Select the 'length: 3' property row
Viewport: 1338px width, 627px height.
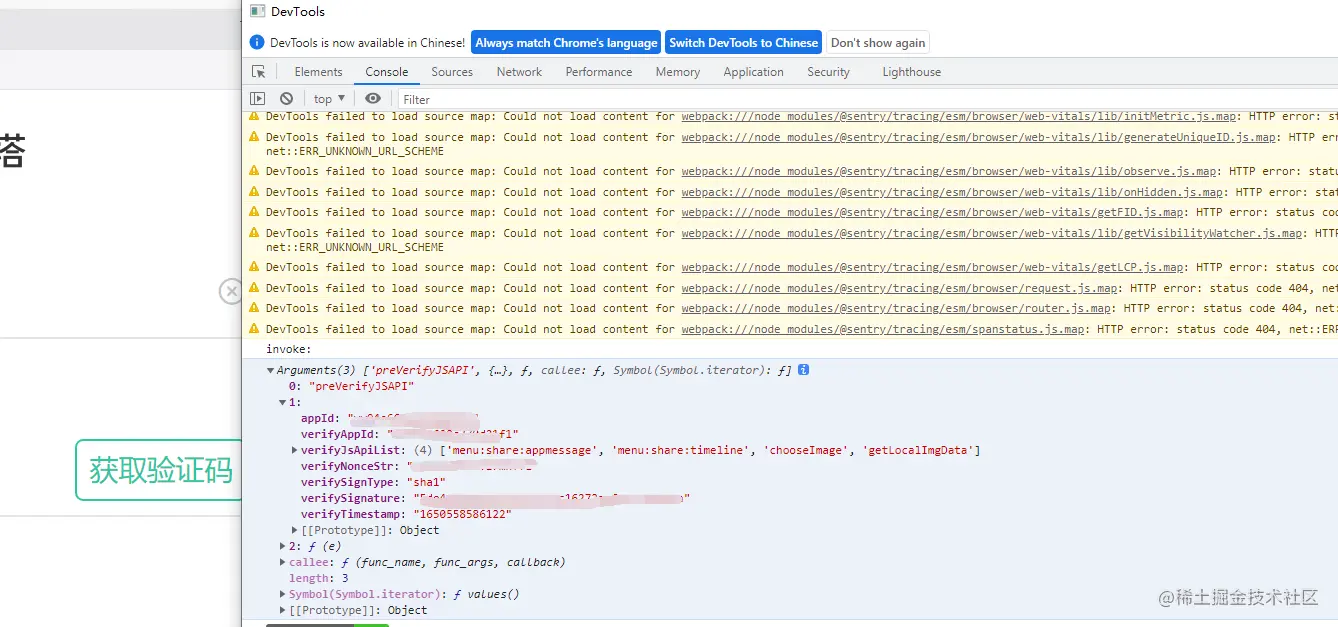(319, 578)
